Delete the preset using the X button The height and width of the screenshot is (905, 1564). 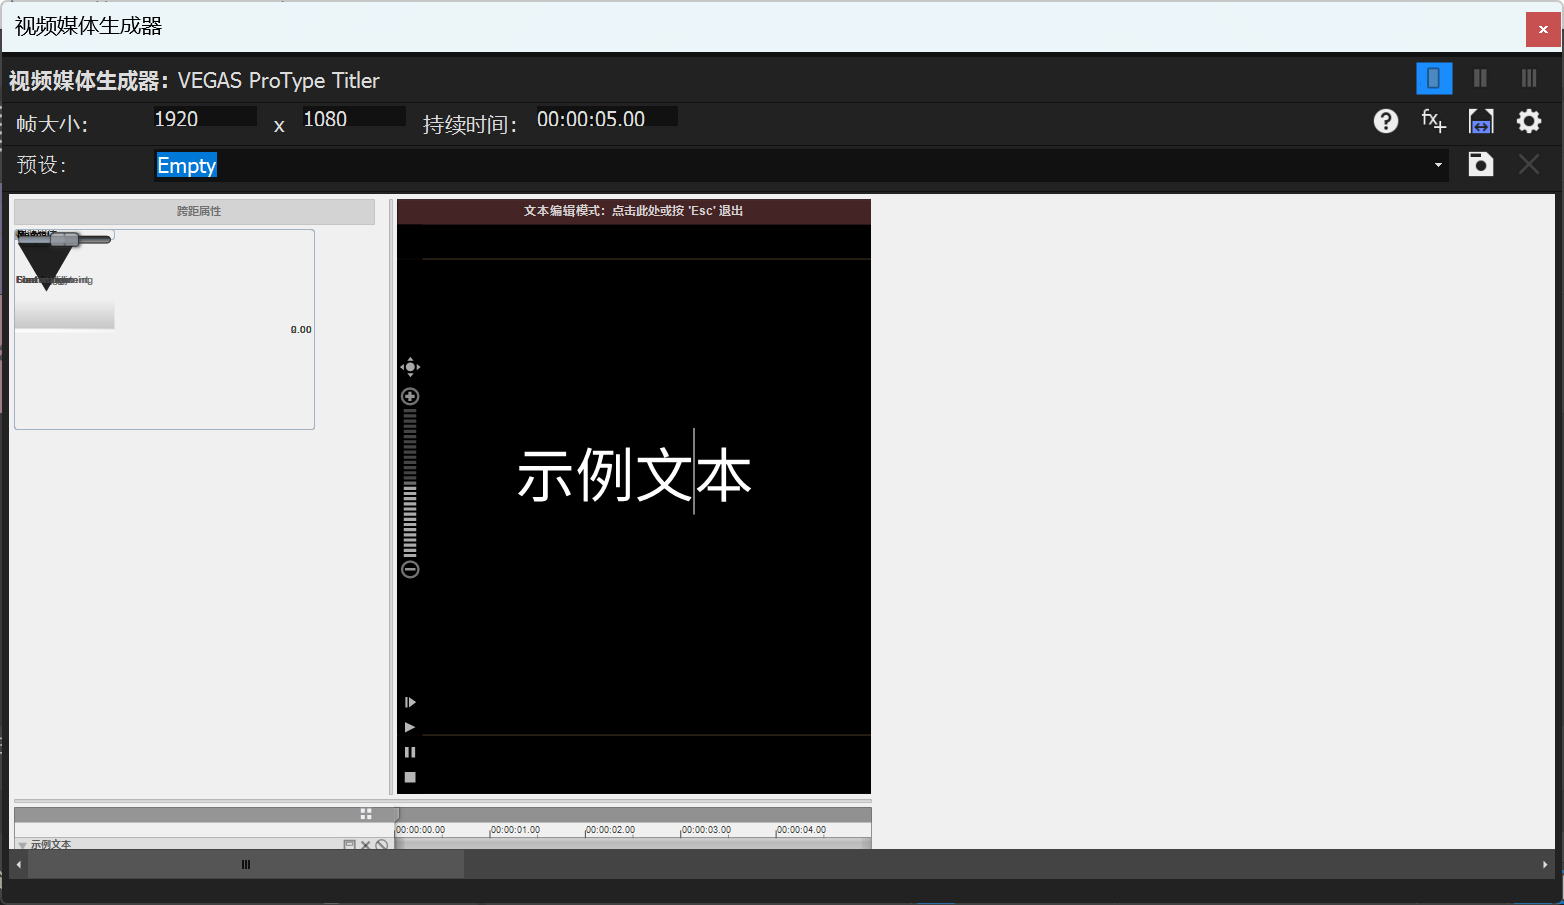click(1529, 164)
